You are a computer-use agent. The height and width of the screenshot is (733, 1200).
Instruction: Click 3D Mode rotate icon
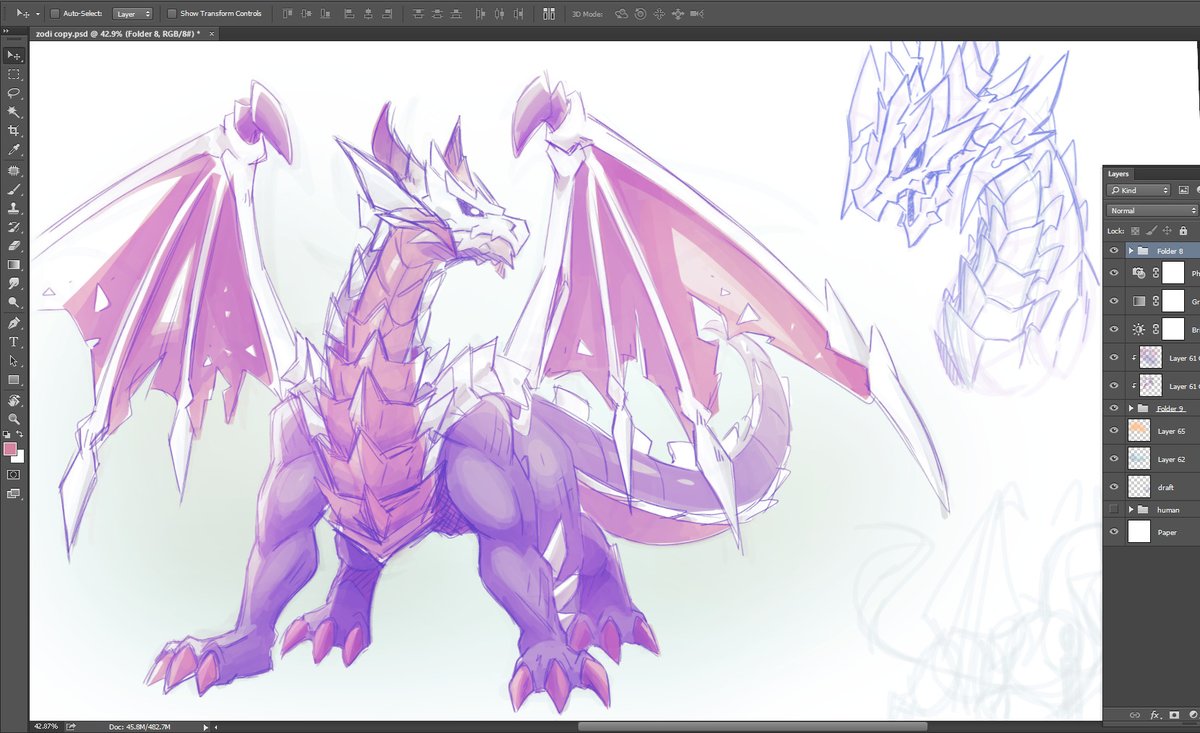(621, 14)
